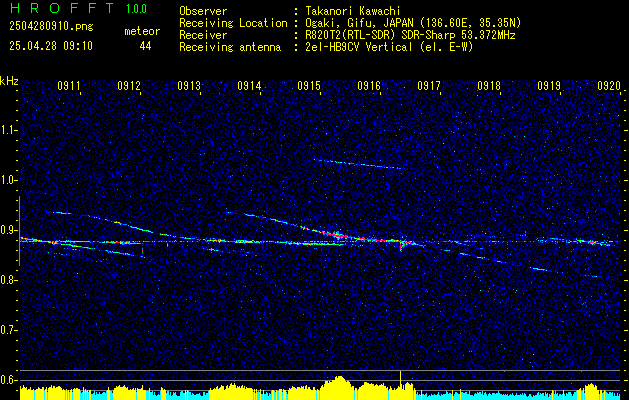
Task: Click the HROFFT 1.0.0 title text
Action: pos(78,8)
